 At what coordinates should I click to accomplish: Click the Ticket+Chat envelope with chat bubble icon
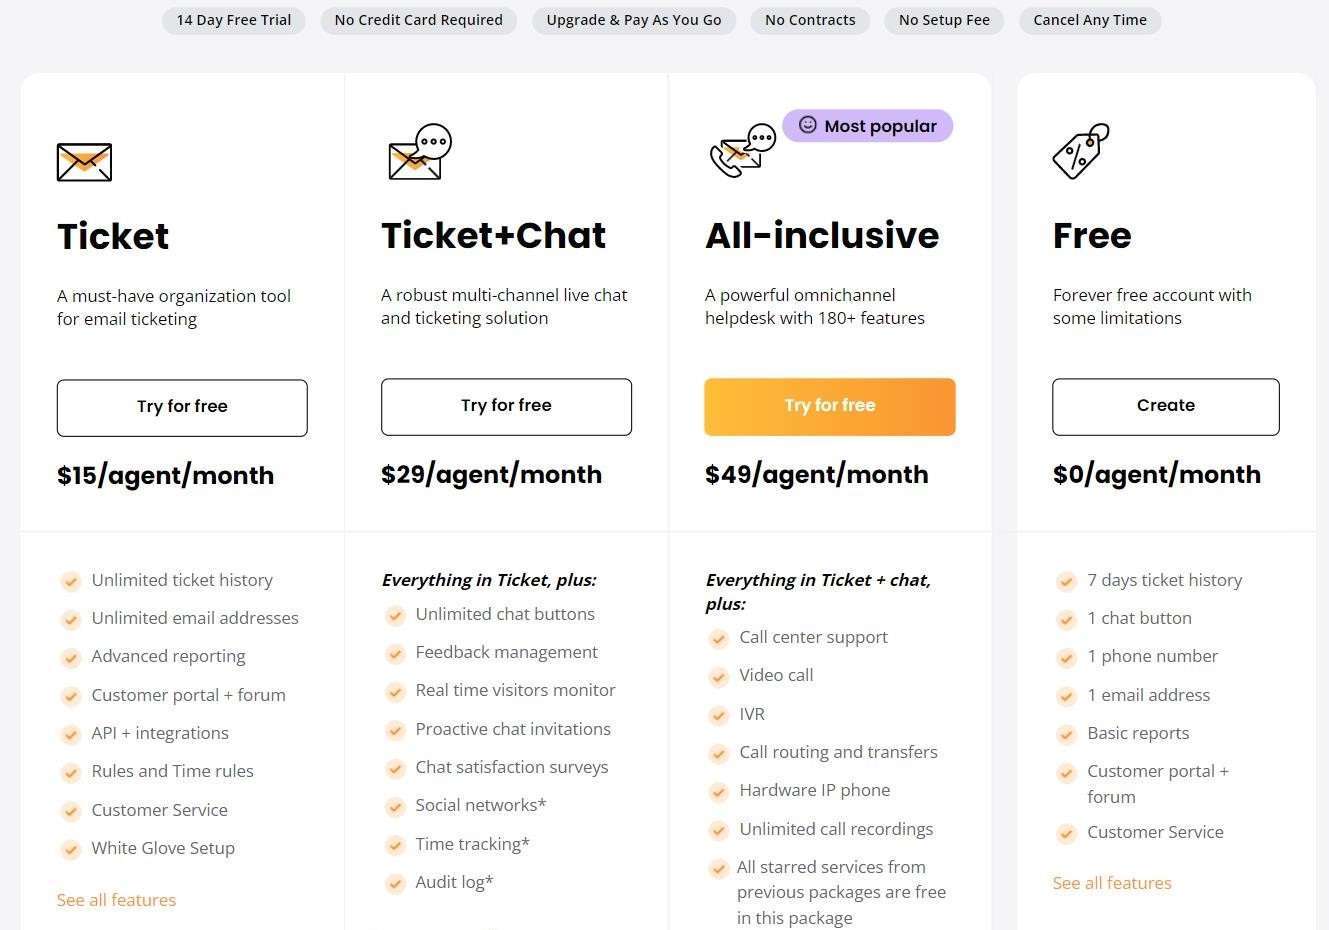[420, 152]
